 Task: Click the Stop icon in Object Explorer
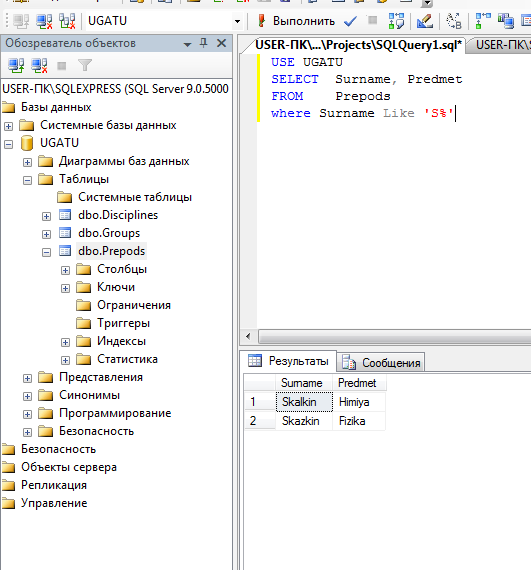point(62,66)
